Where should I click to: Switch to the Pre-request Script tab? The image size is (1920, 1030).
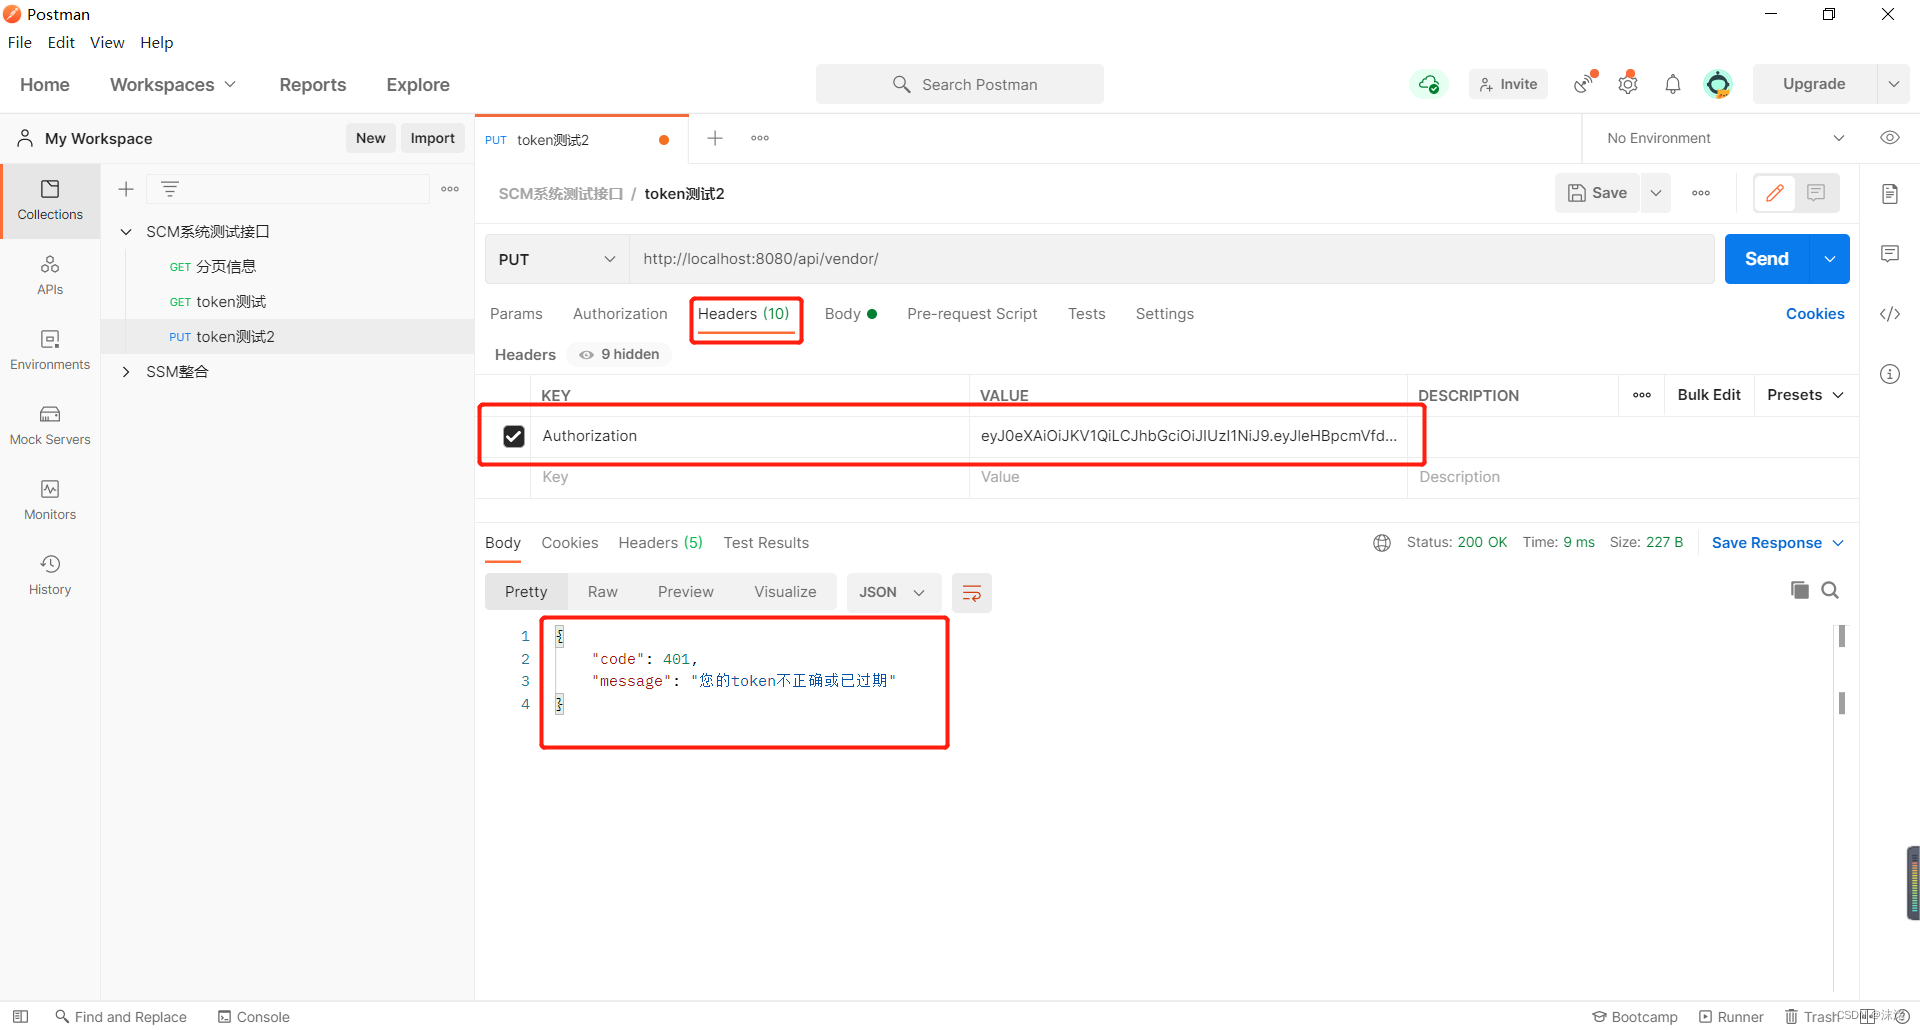[972, 314]
